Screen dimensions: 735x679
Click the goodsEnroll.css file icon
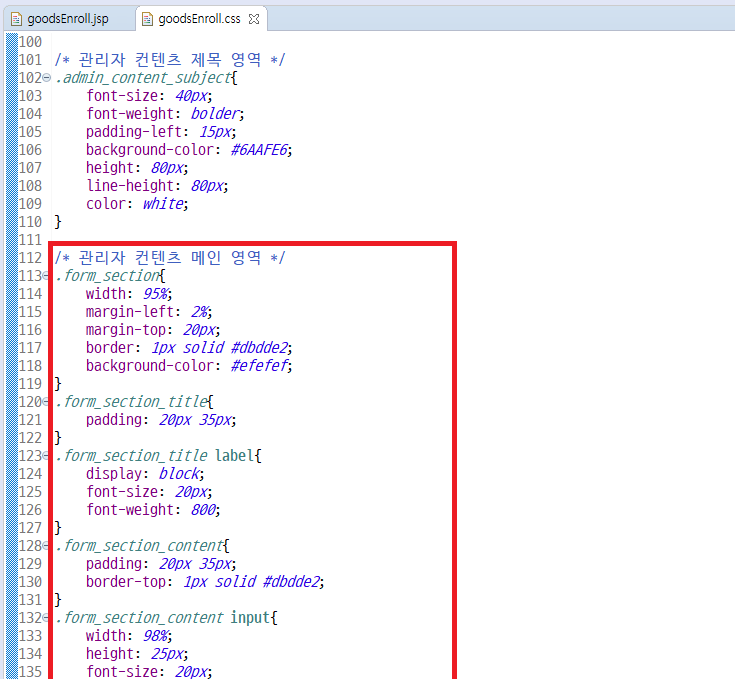coord(147,19)
